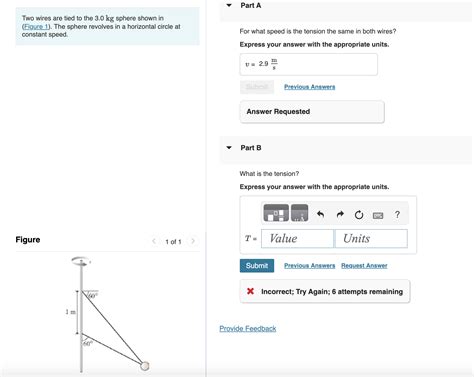Click the Value input field
This screenshot has height=377, width=474.
(297, 238)
